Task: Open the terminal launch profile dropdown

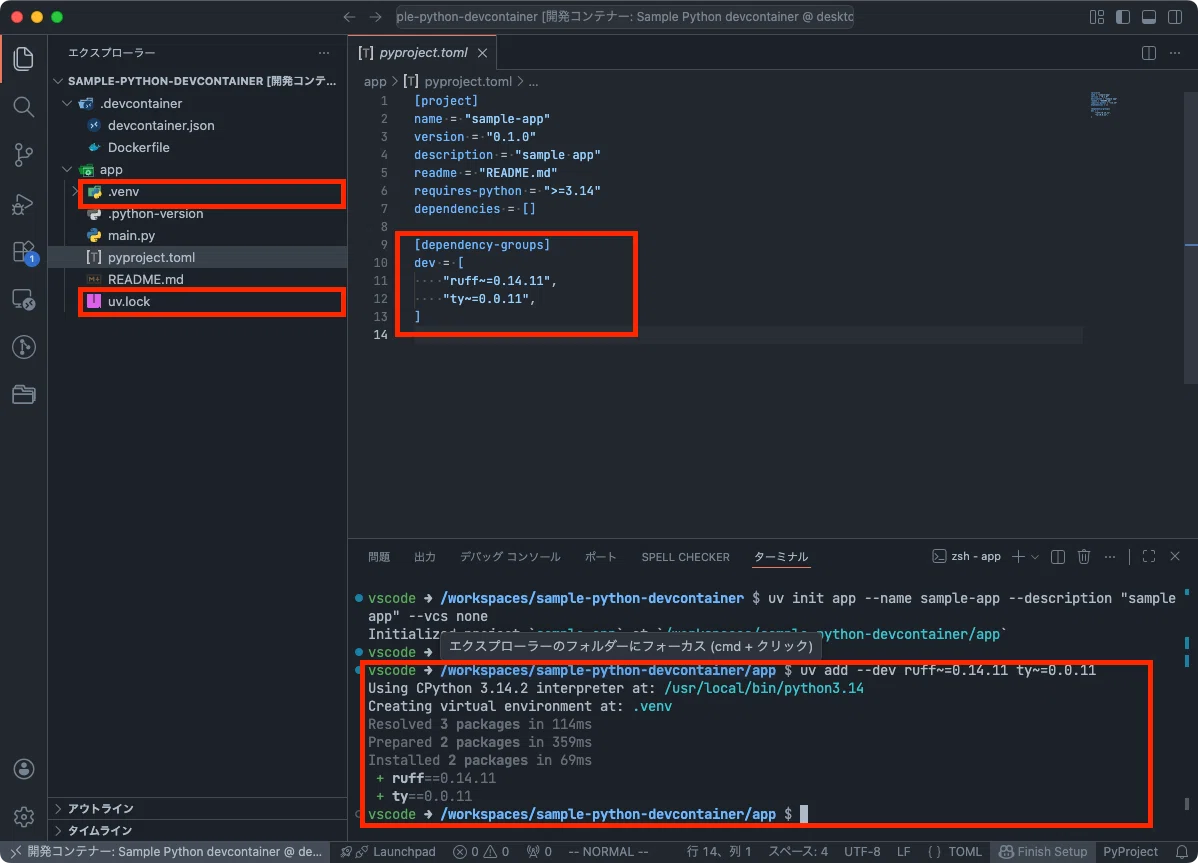Action: click(x=1034, y=557)
